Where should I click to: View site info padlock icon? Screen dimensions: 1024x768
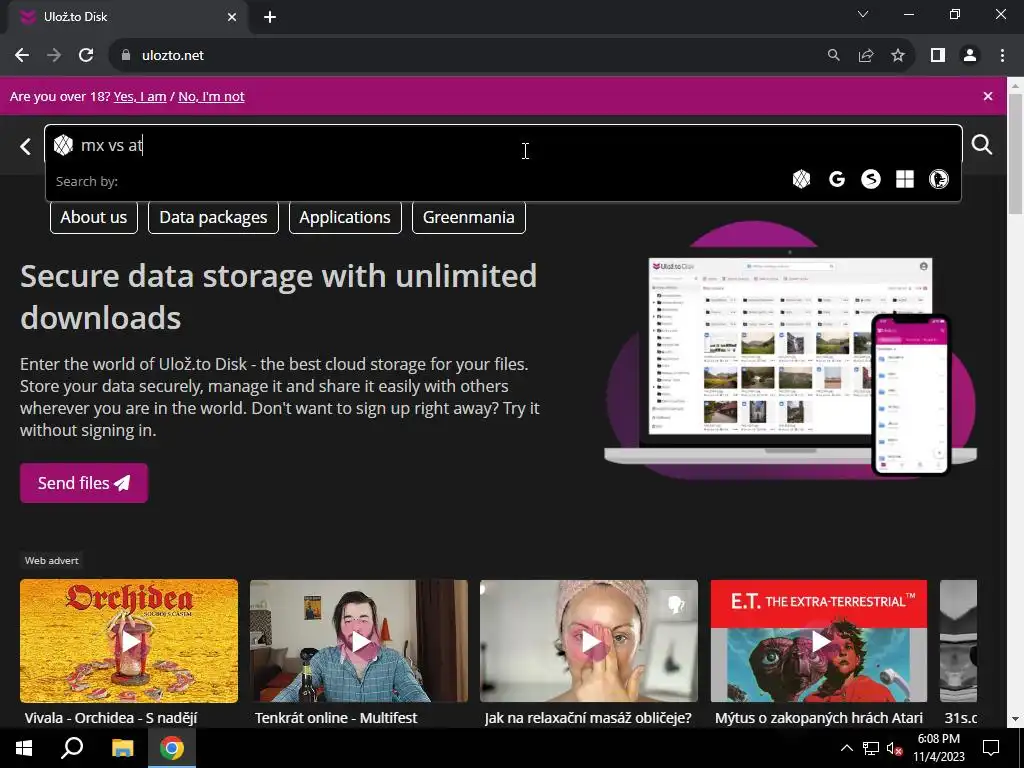(125, 56)
